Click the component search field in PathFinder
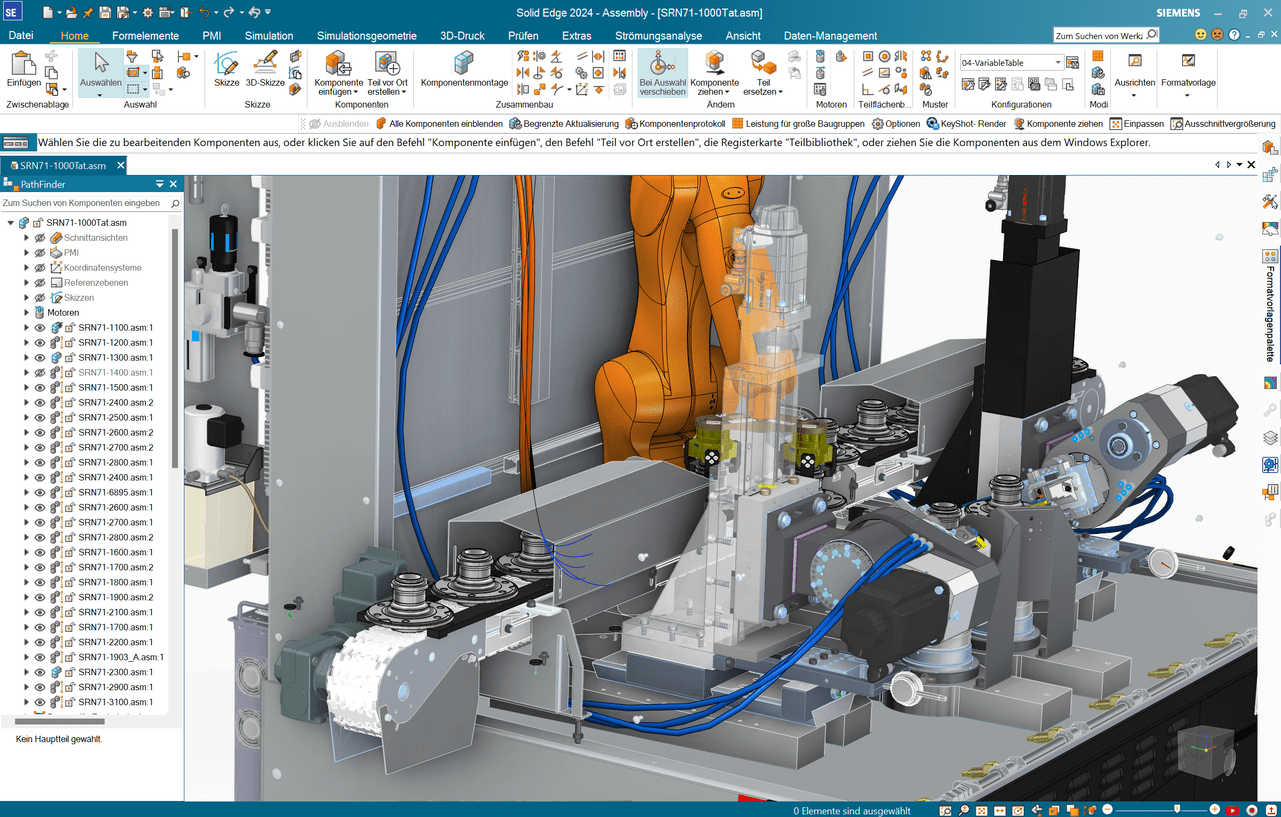 pyautogui.click(x=85, y=203)
